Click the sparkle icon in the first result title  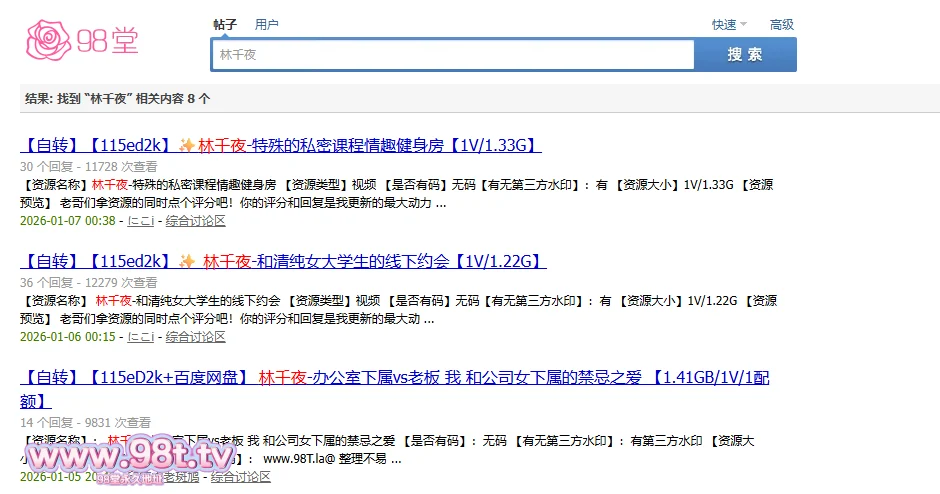186,146
